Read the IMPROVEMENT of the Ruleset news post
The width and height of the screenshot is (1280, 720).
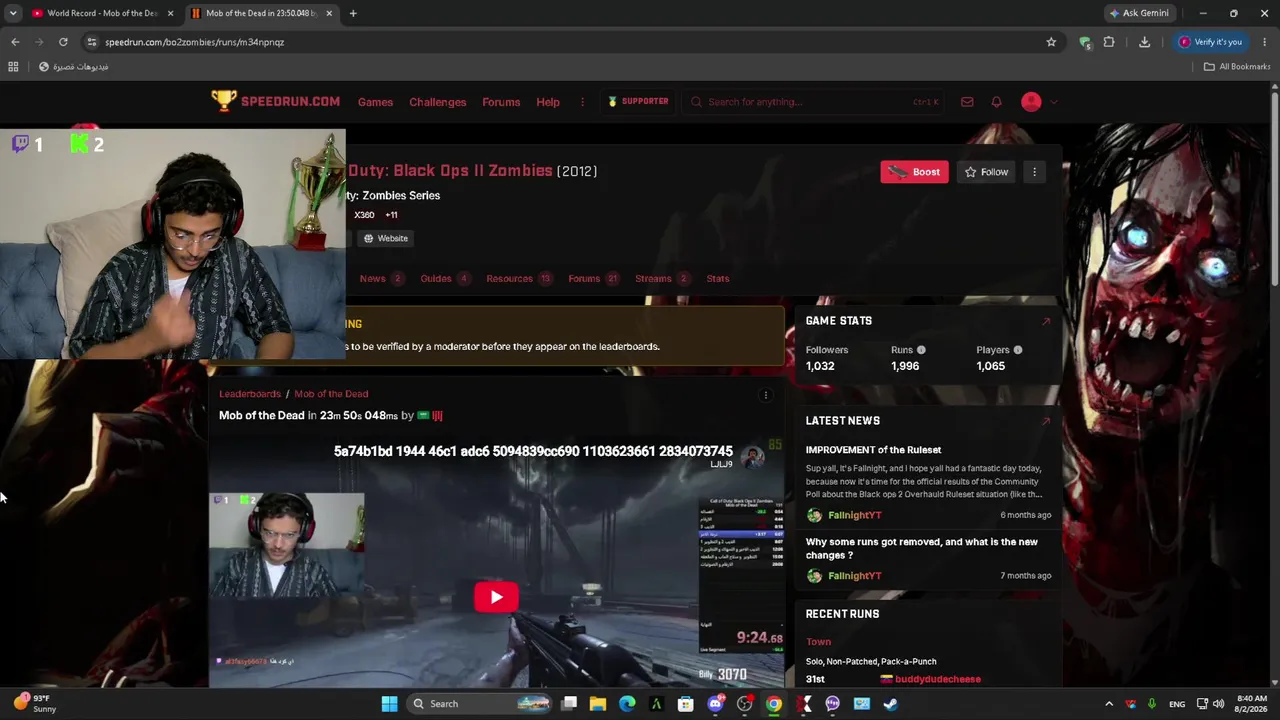click(x=873, y=450)
